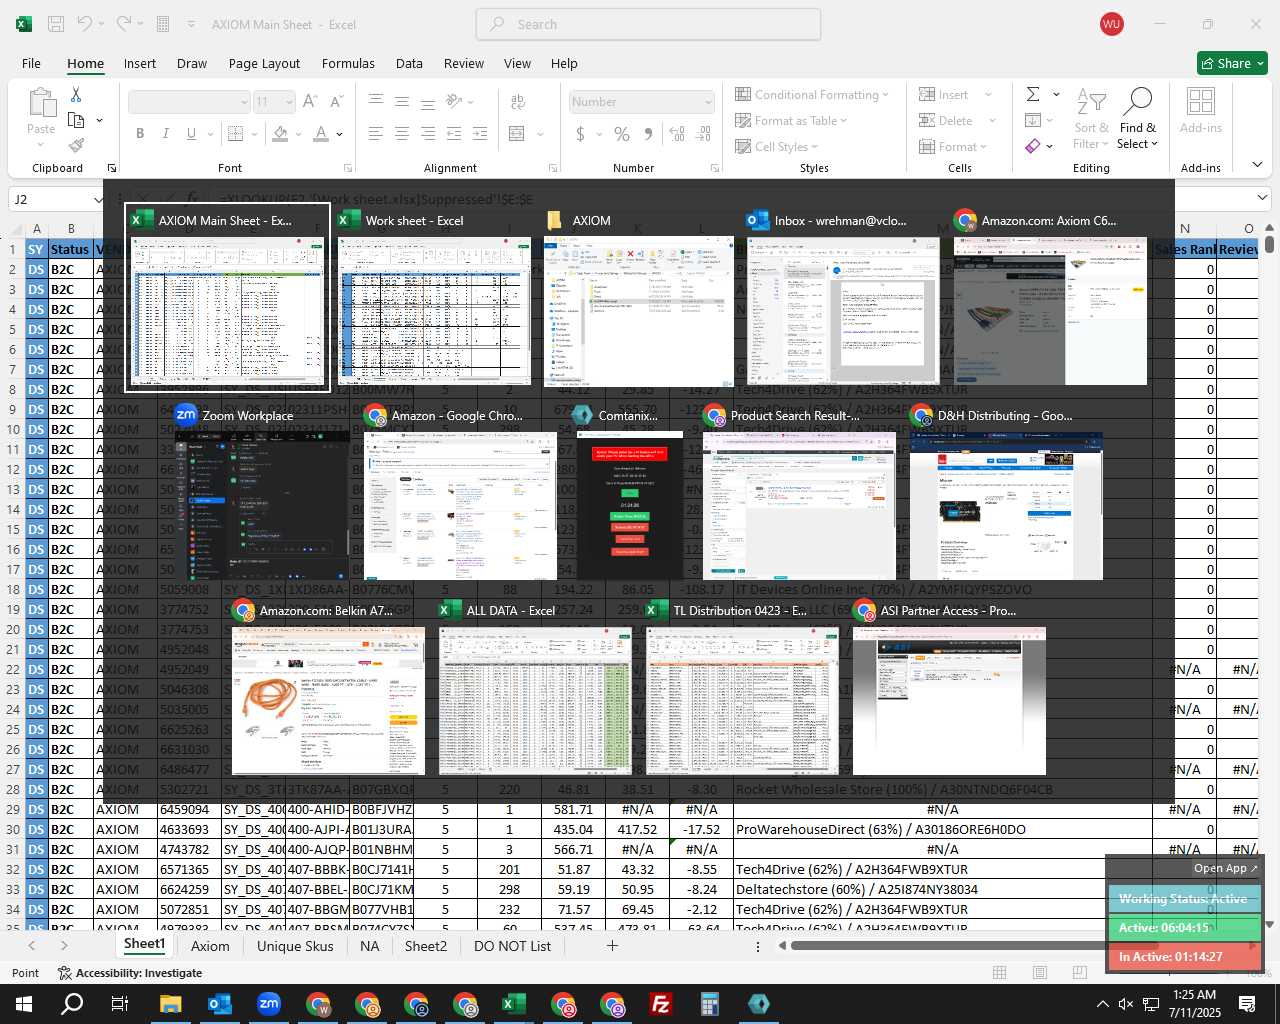The height and width of the screenshot is (1024, 1280).
Task: Switch to Work sheet - Excel thumbnail
Action: click(x=434, y=296)
